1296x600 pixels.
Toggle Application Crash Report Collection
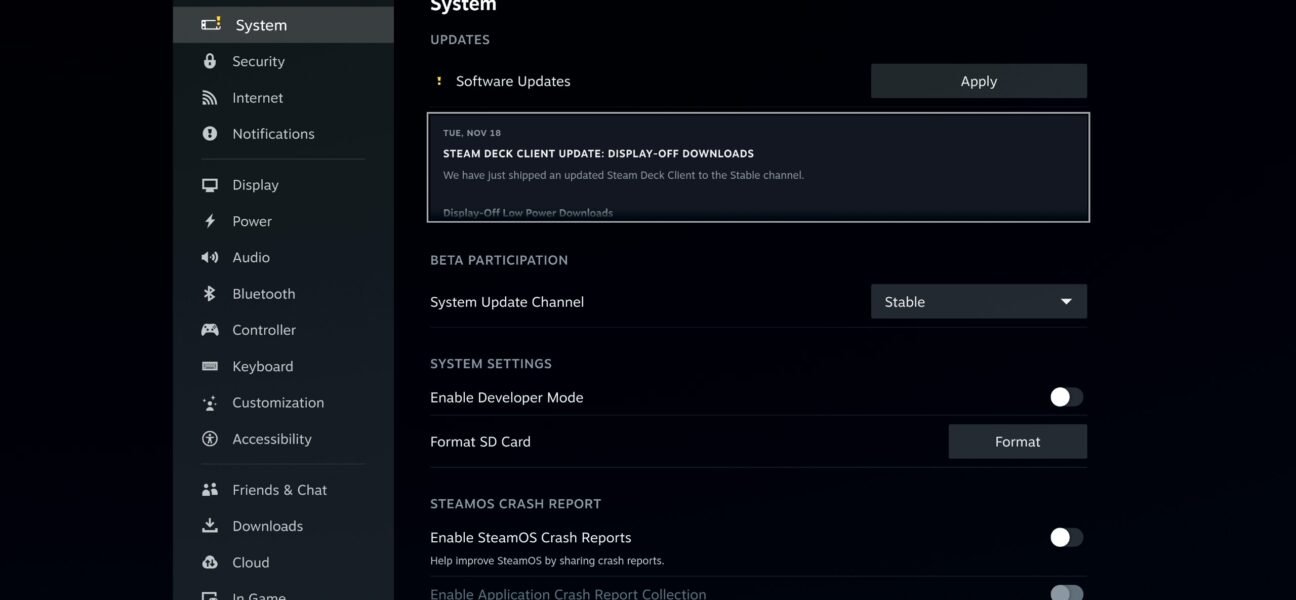pyautogui.click(x=1065, y=592)
